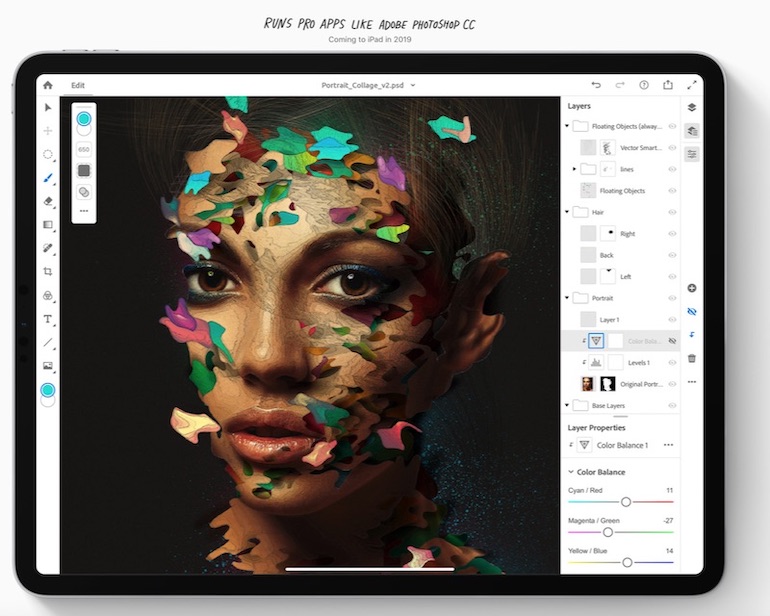Select the Eraser tool
This screenshot has width=770, height=616.
tap(48, 201)
